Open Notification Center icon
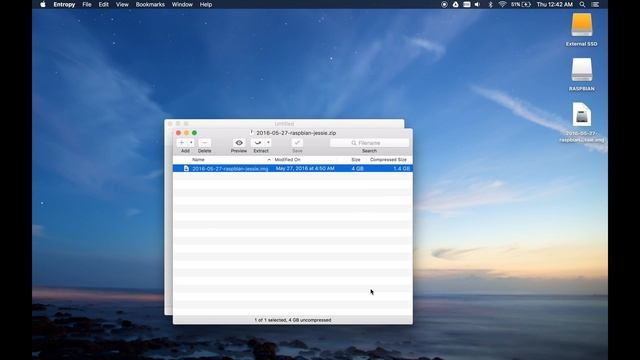 (x=596, y=4)
